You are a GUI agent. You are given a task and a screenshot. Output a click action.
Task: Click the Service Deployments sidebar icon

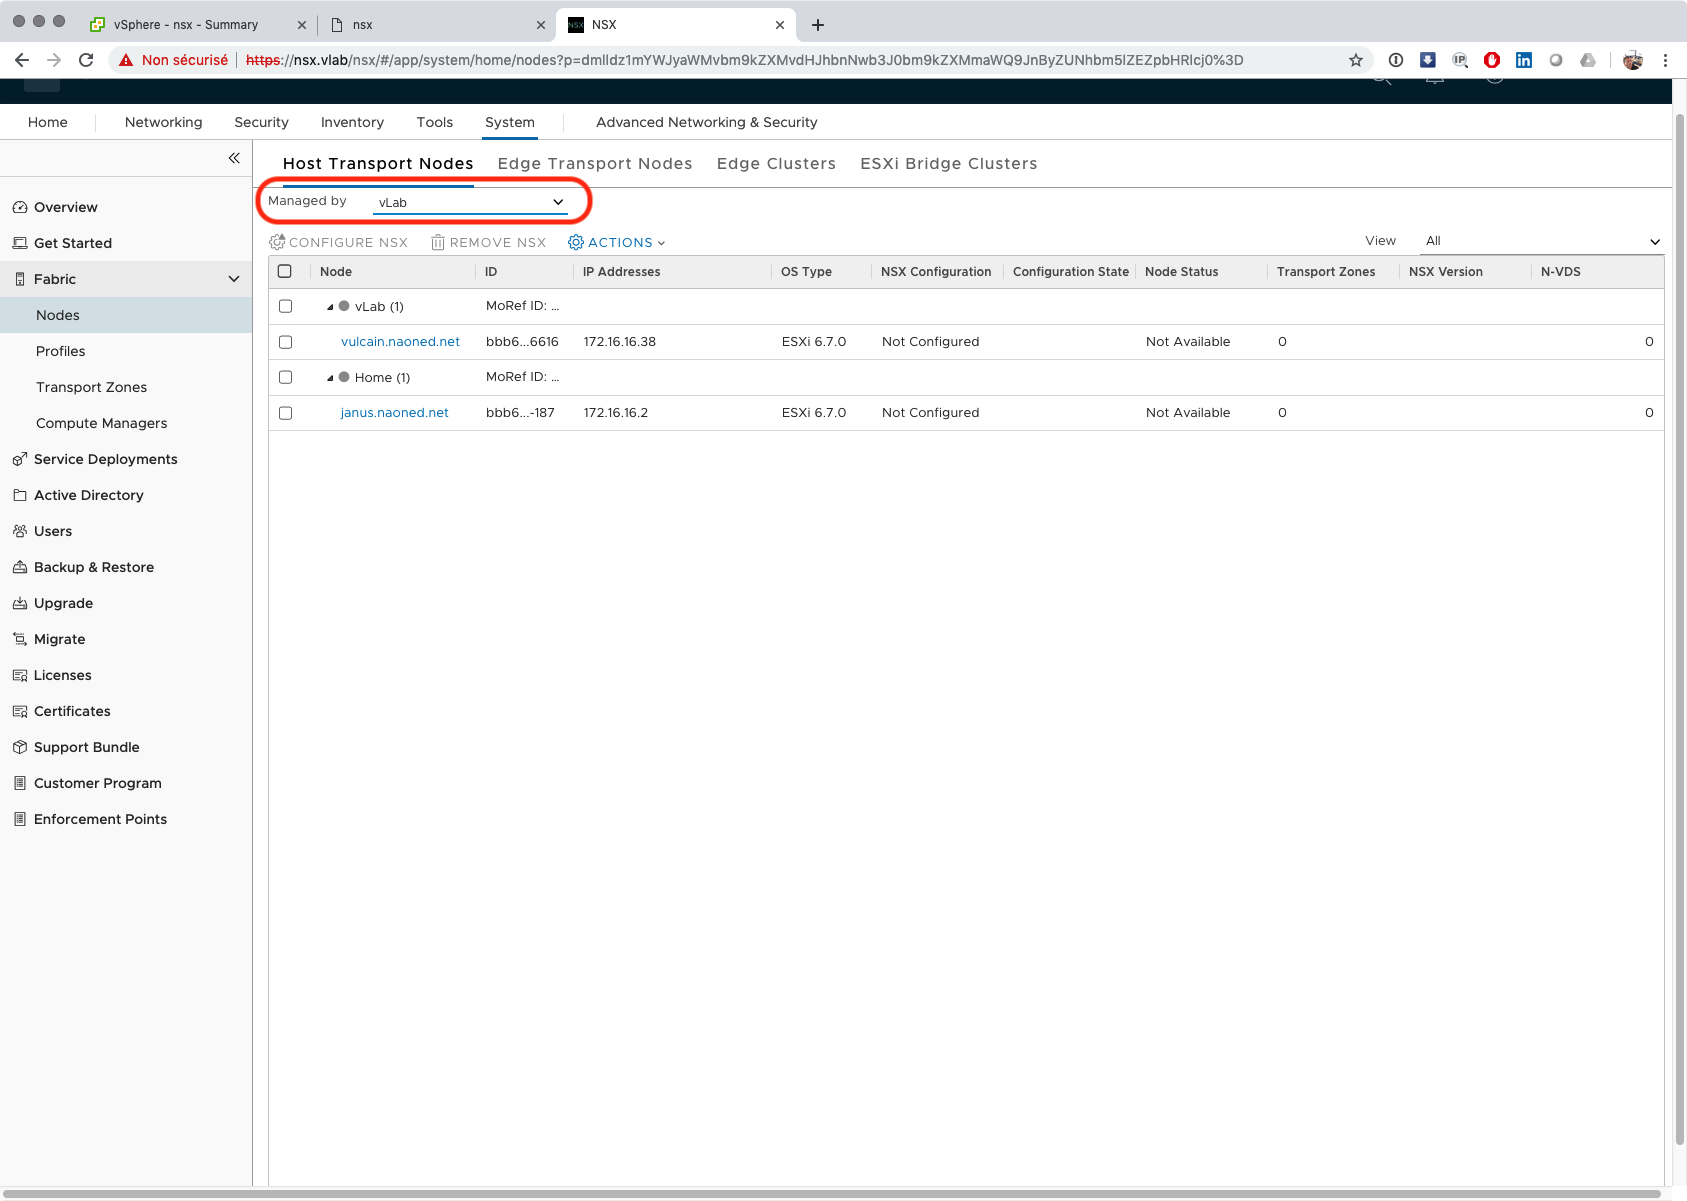tap(19, 459)
